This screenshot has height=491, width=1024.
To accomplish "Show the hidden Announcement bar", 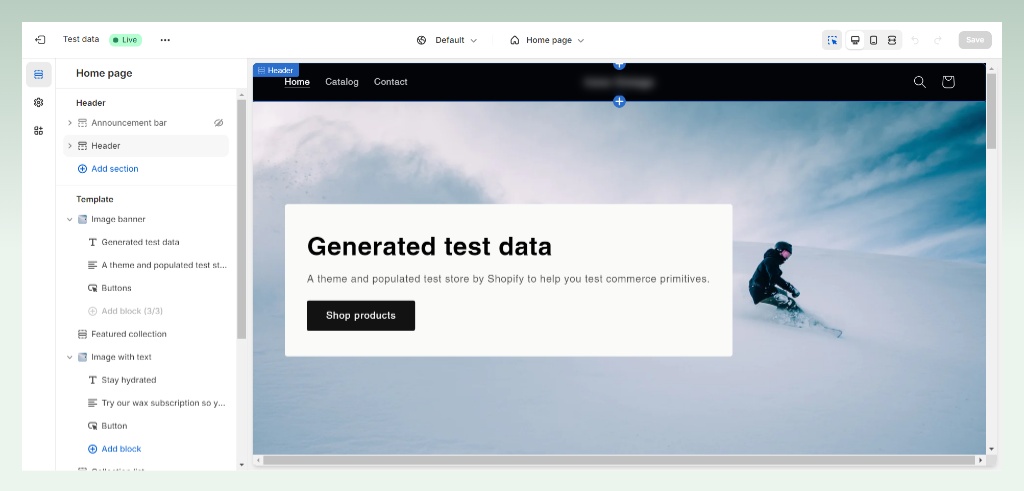I will click(x=219, y=123).
